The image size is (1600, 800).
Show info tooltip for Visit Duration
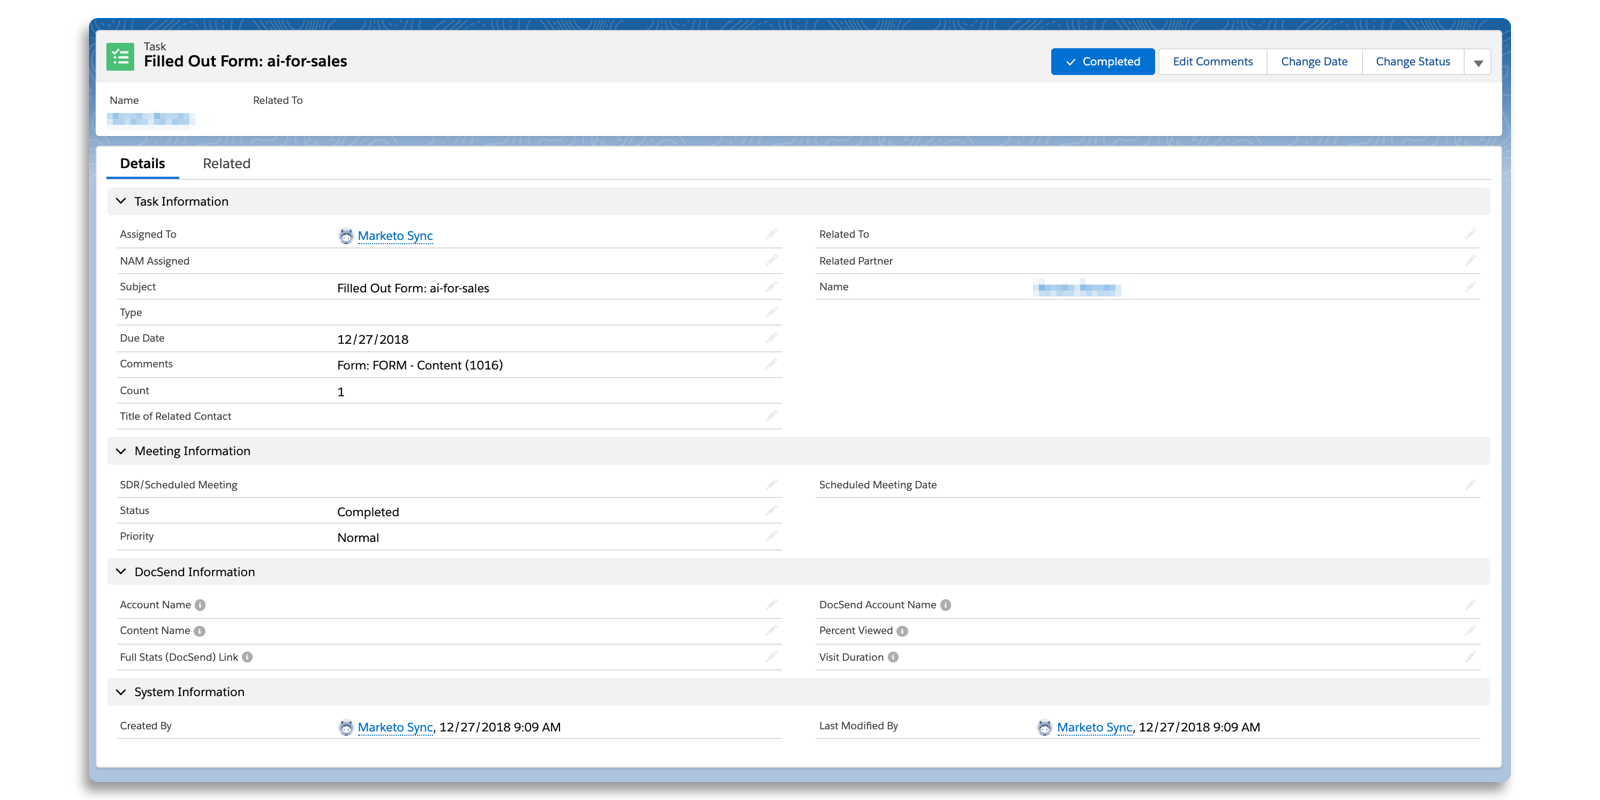[893, 657]
